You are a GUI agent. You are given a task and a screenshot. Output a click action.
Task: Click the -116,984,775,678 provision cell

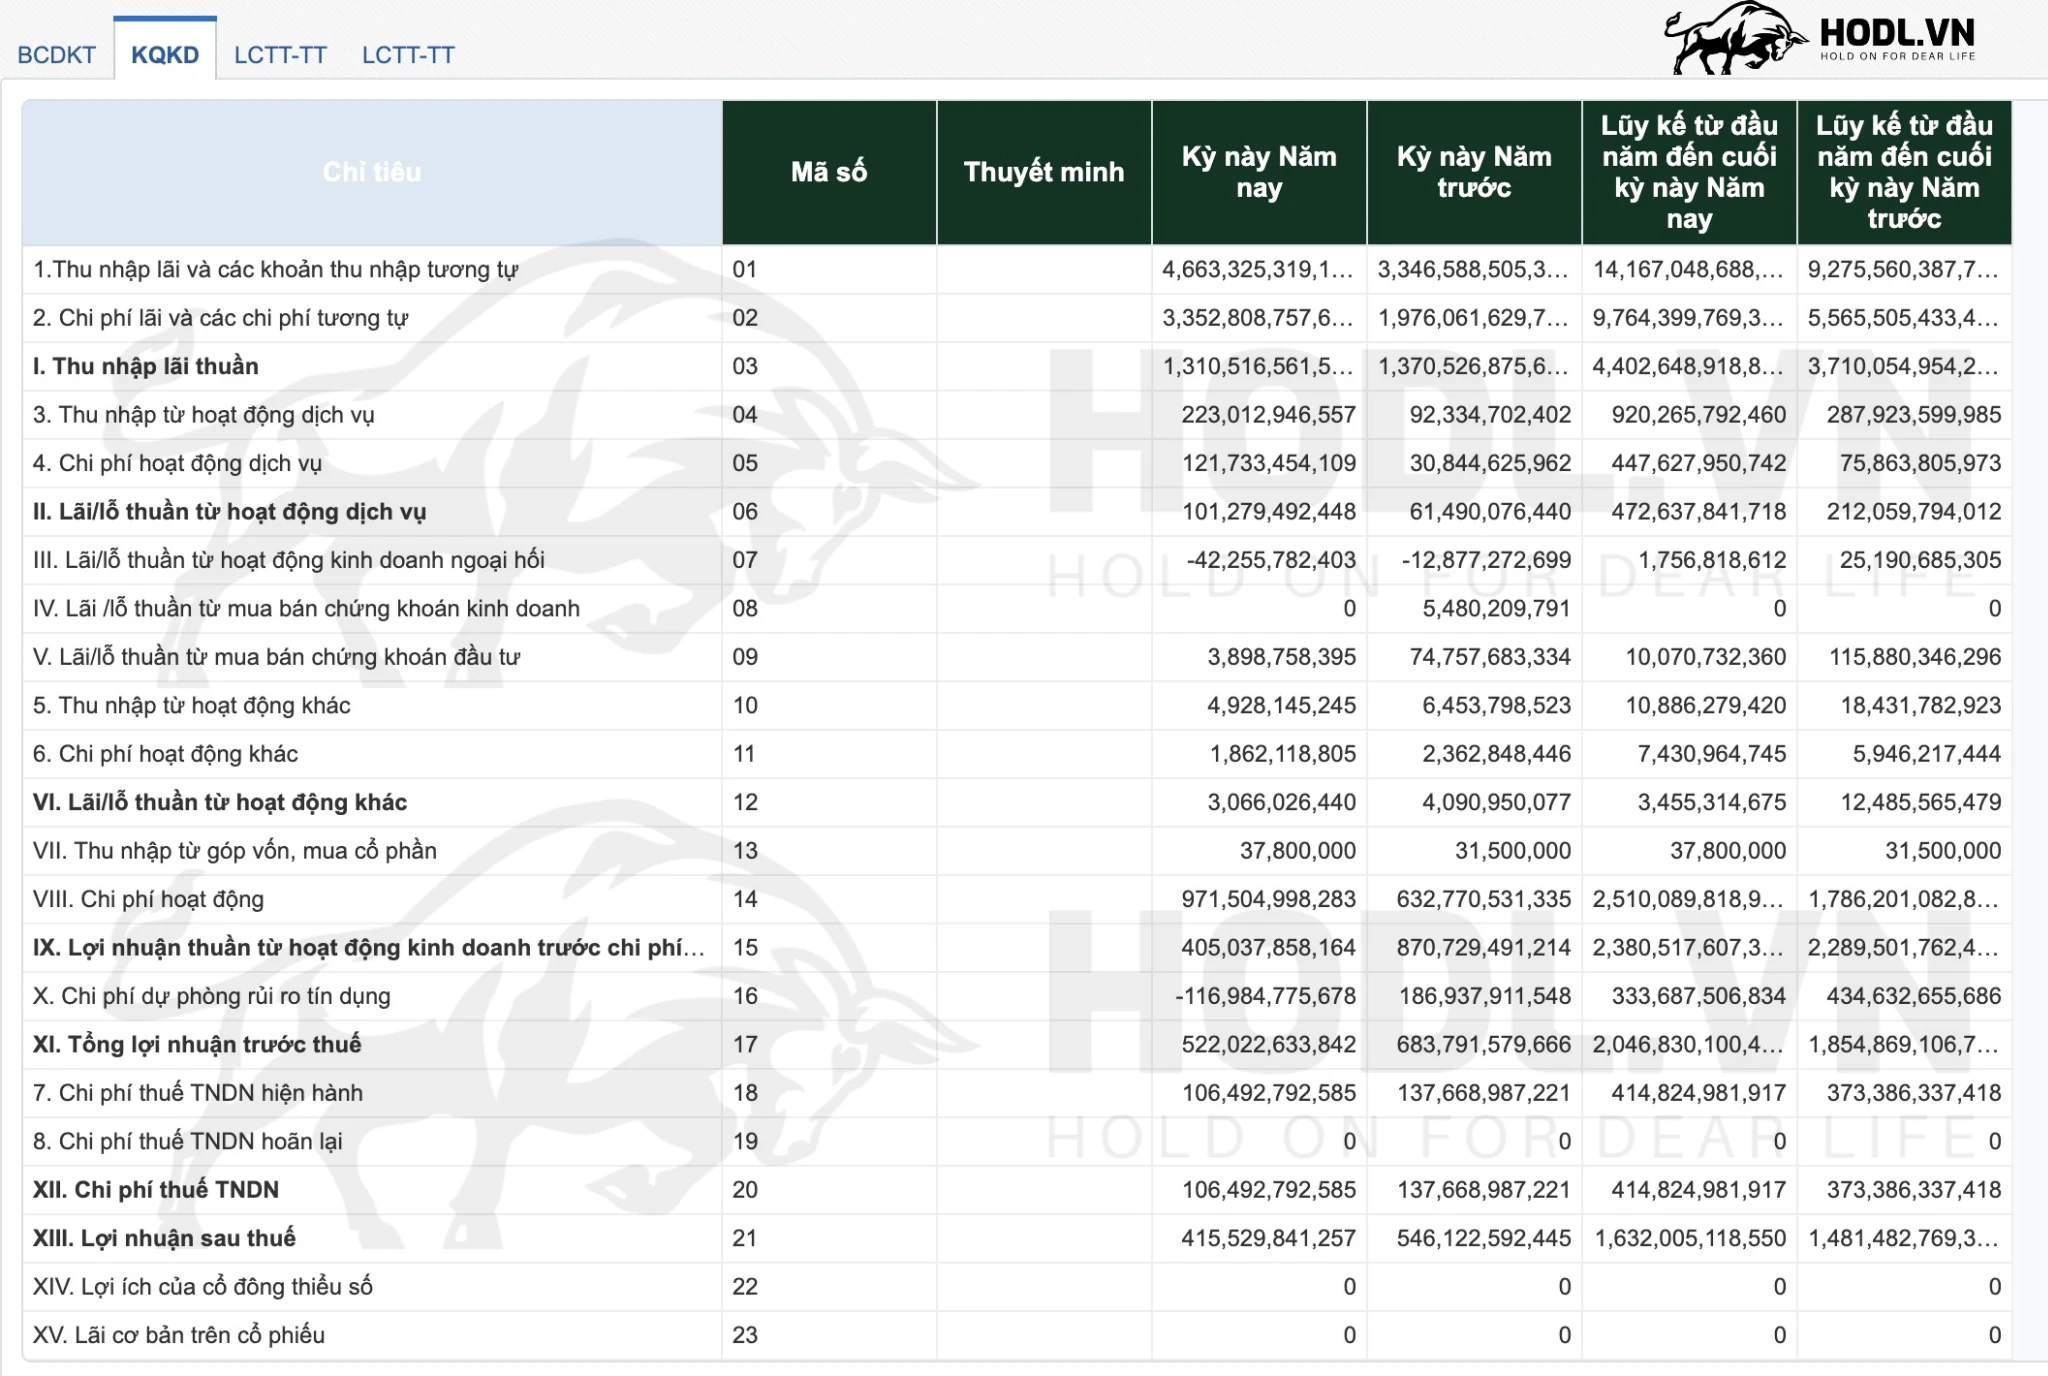tap(1265, 996)
